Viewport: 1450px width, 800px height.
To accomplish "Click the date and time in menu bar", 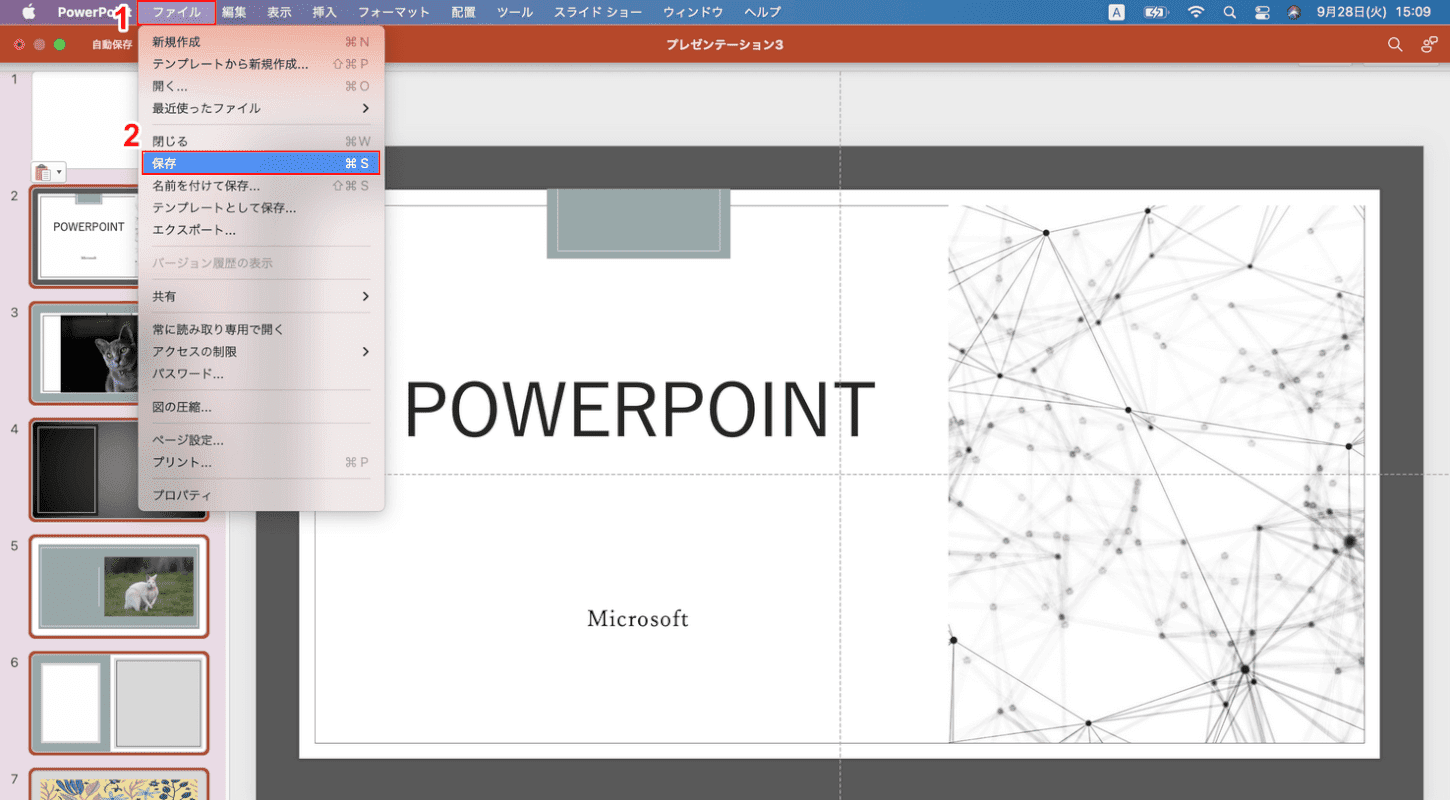I will click(x=1373, y=12).
